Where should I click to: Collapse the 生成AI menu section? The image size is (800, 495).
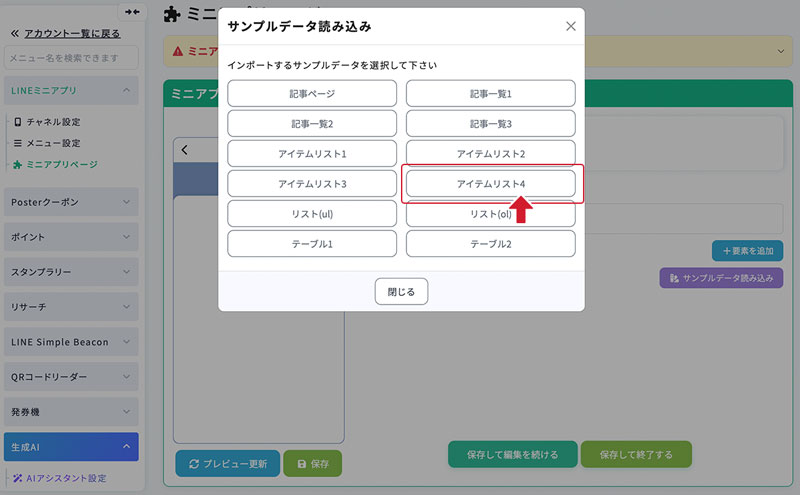(71, 447)
